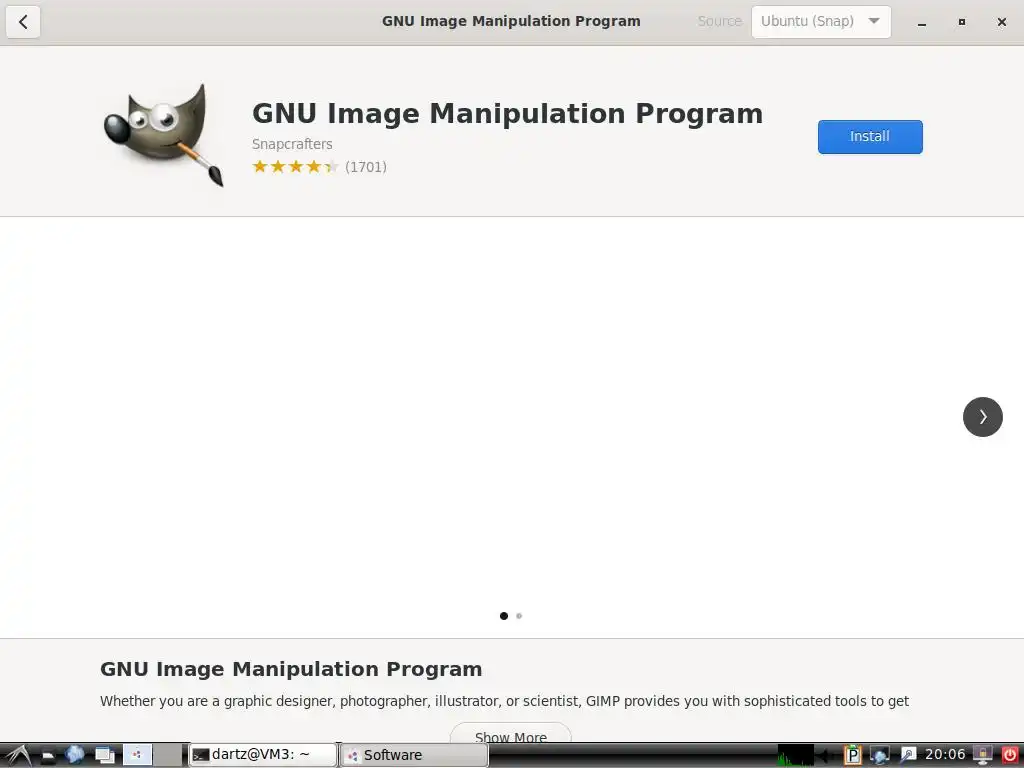This screenshot has height=768, width=1024.
Task: Open the star rating with 1701 reviews
Action: (x=319, y=167)
